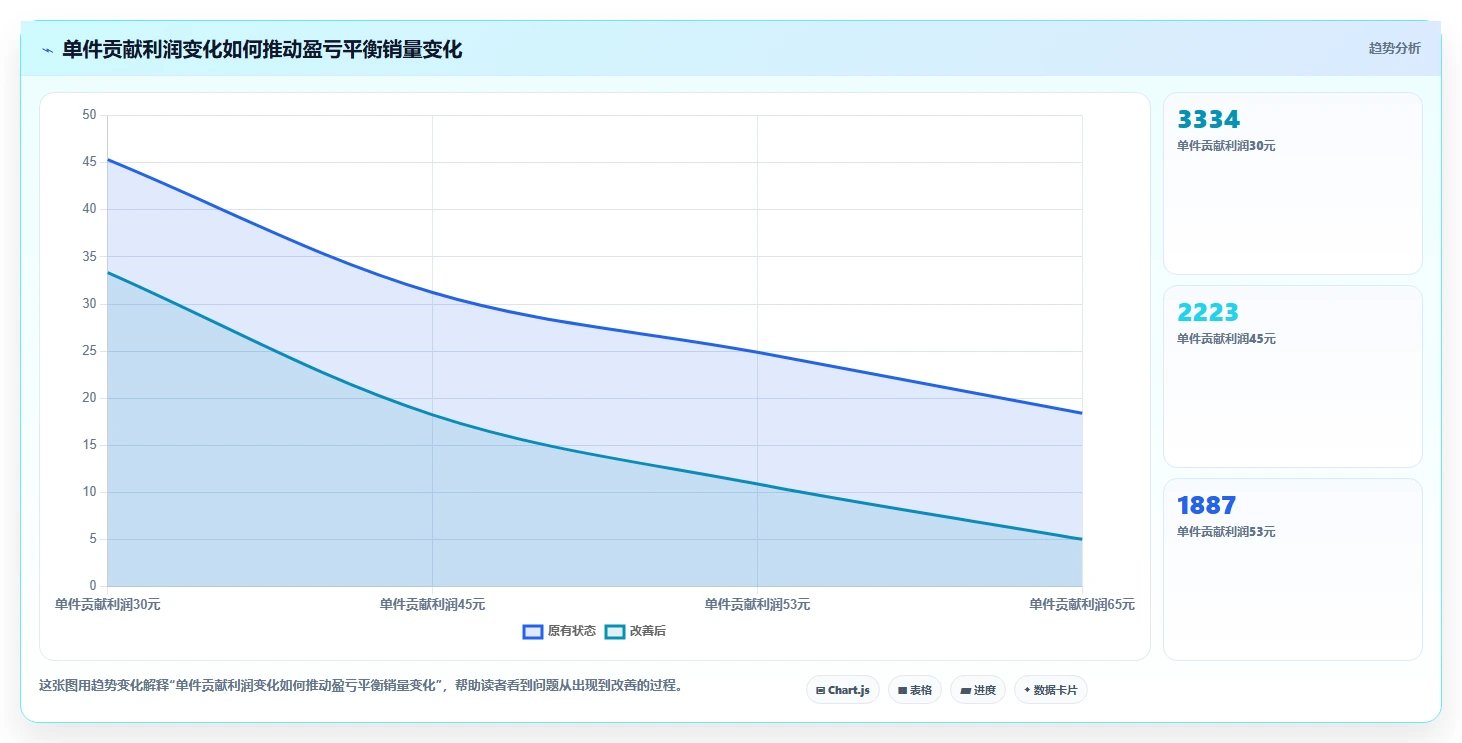The image size is (1462, 743).
Task: Click the 1887 value card
Action: (1292, 569)
